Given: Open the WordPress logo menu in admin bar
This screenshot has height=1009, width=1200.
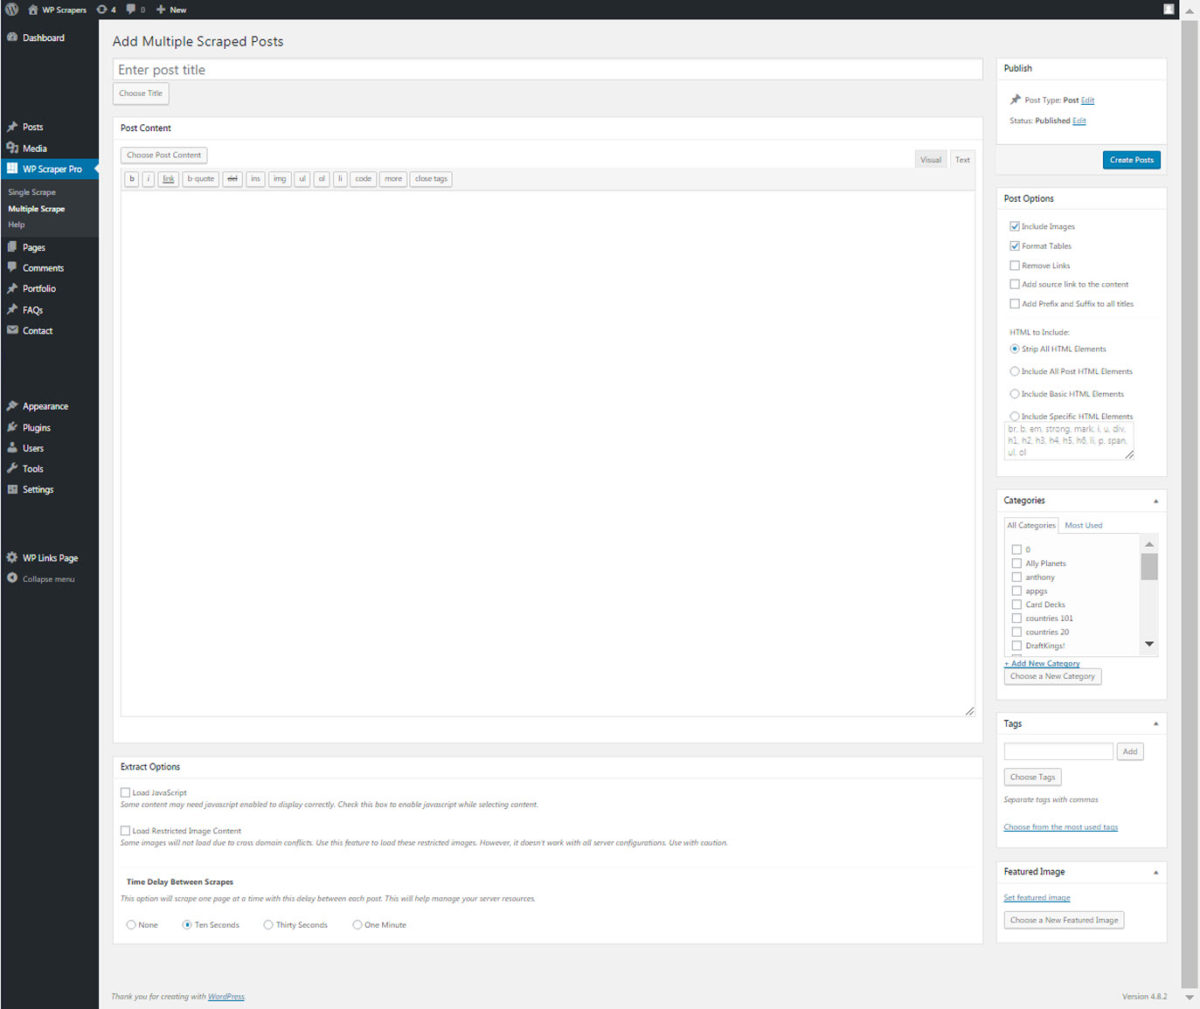Looking at the screenshot, I should (x=10, y=9).
